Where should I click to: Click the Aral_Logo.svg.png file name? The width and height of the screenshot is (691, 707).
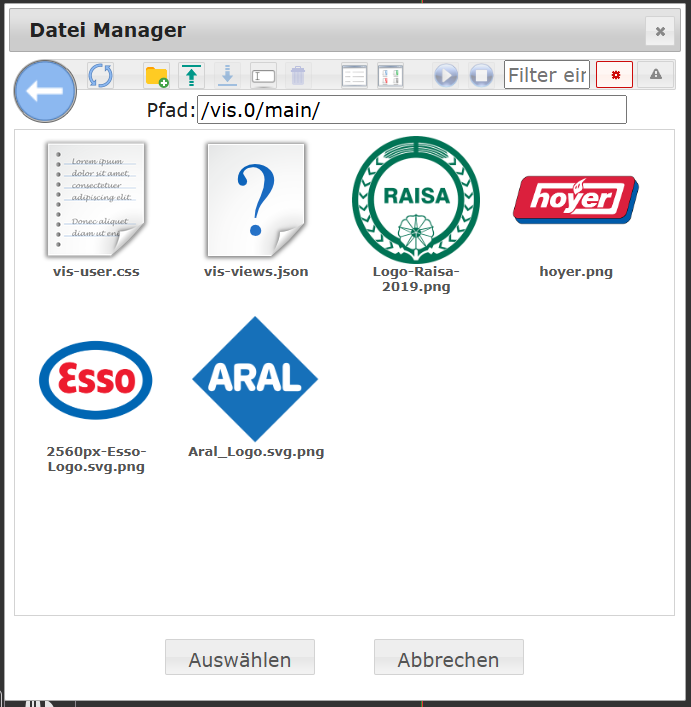click(256, 452)
